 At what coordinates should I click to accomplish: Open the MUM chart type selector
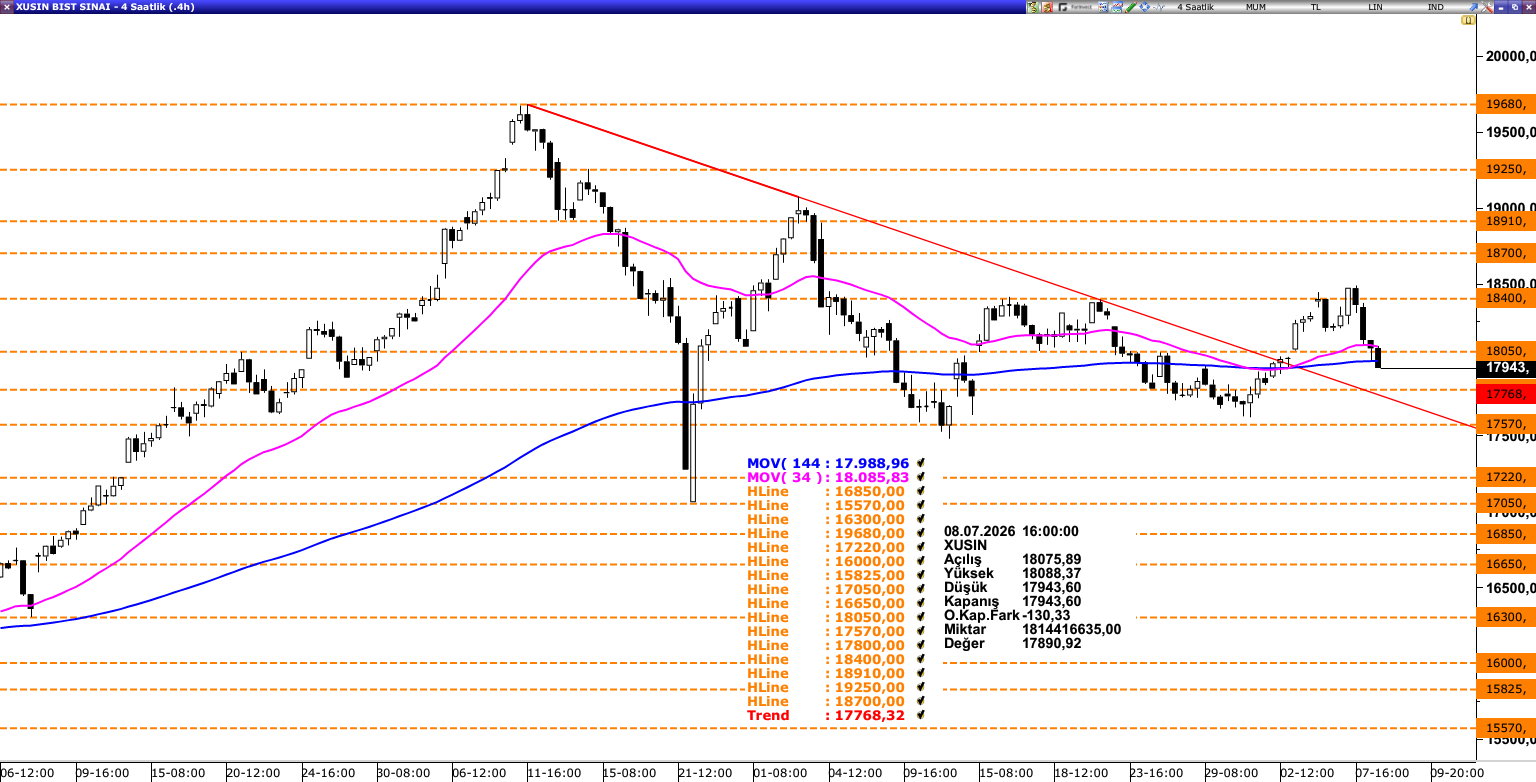click(1256, 7)
